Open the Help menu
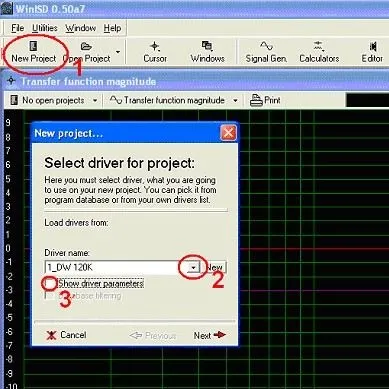 click(112, 28)
